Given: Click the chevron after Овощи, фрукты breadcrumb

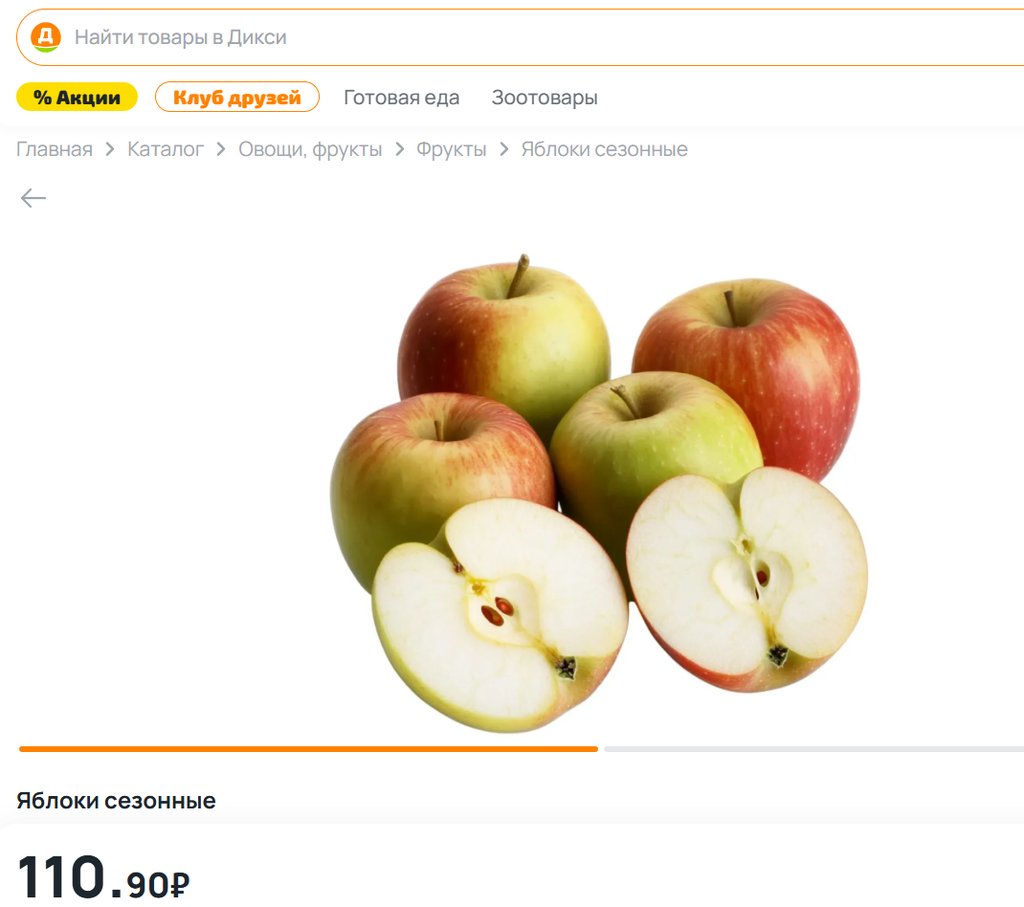Looking at the screenshot, I should click(399, 150).
